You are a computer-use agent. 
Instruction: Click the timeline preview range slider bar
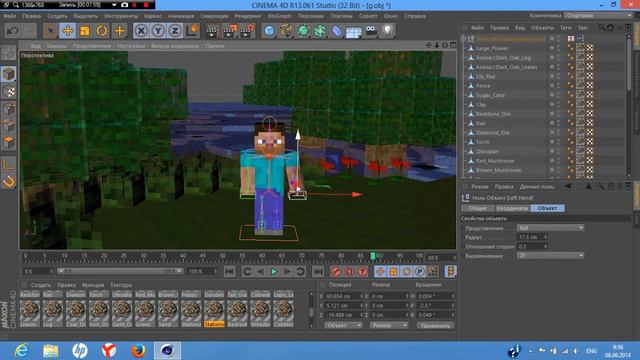coord(120,271)
